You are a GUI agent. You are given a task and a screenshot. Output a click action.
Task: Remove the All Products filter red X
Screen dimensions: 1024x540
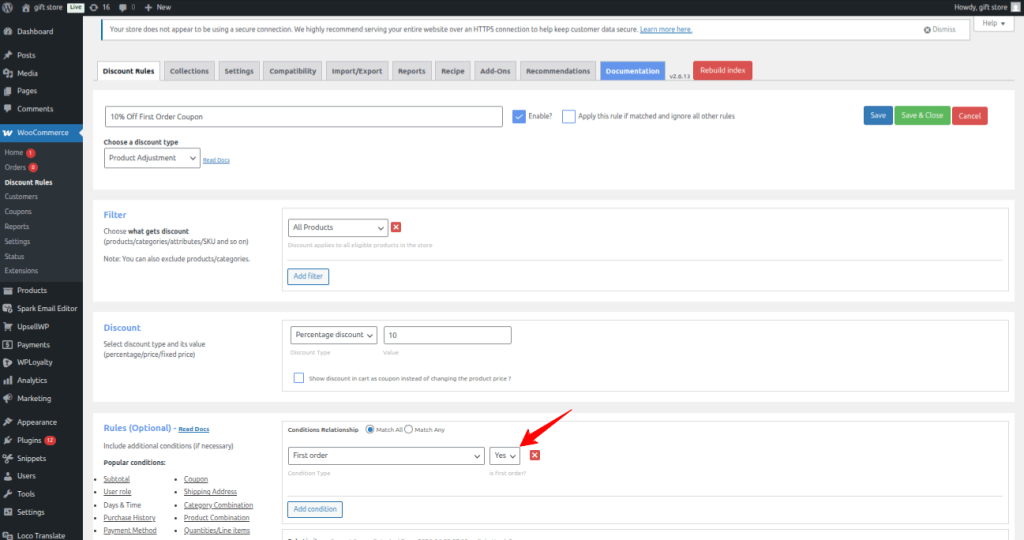tap(396, 227)
